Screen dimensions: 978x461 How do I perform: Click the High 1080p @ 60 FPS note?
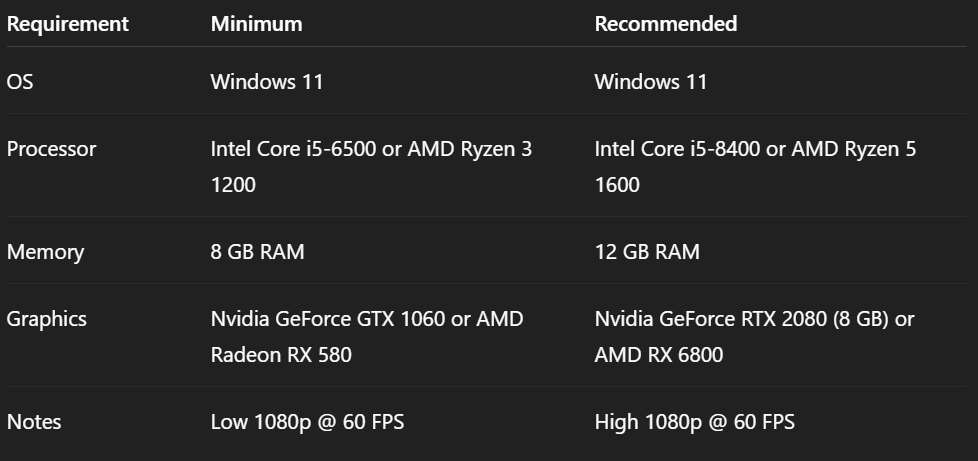[694, 422]
